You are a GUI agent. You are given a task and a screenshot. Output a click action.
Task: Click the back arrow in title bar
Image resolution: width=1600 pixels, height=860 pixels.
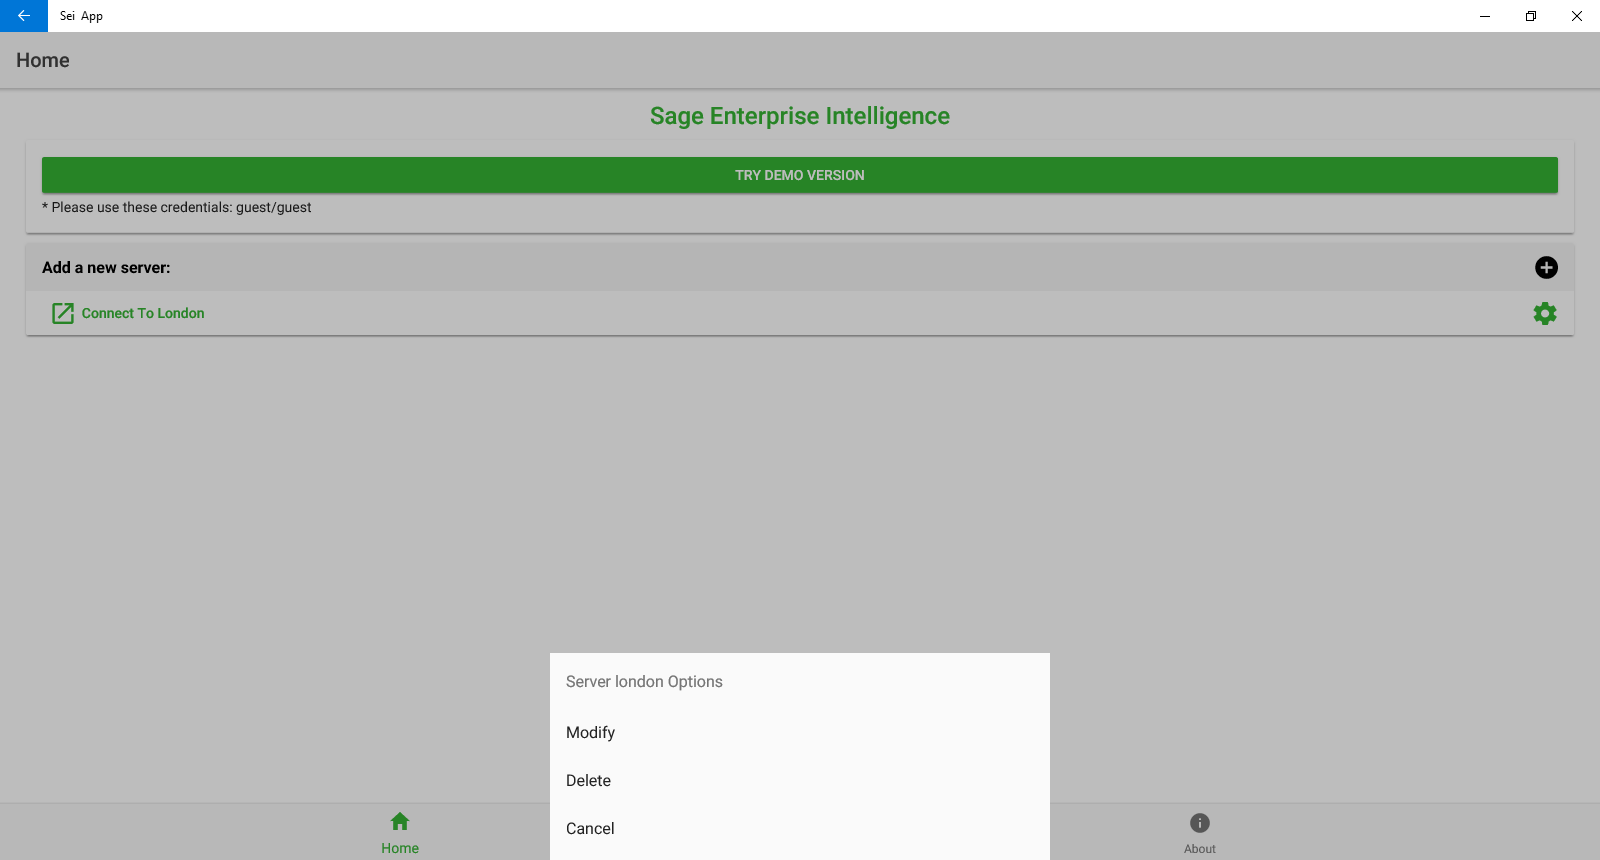coord(24,16)
